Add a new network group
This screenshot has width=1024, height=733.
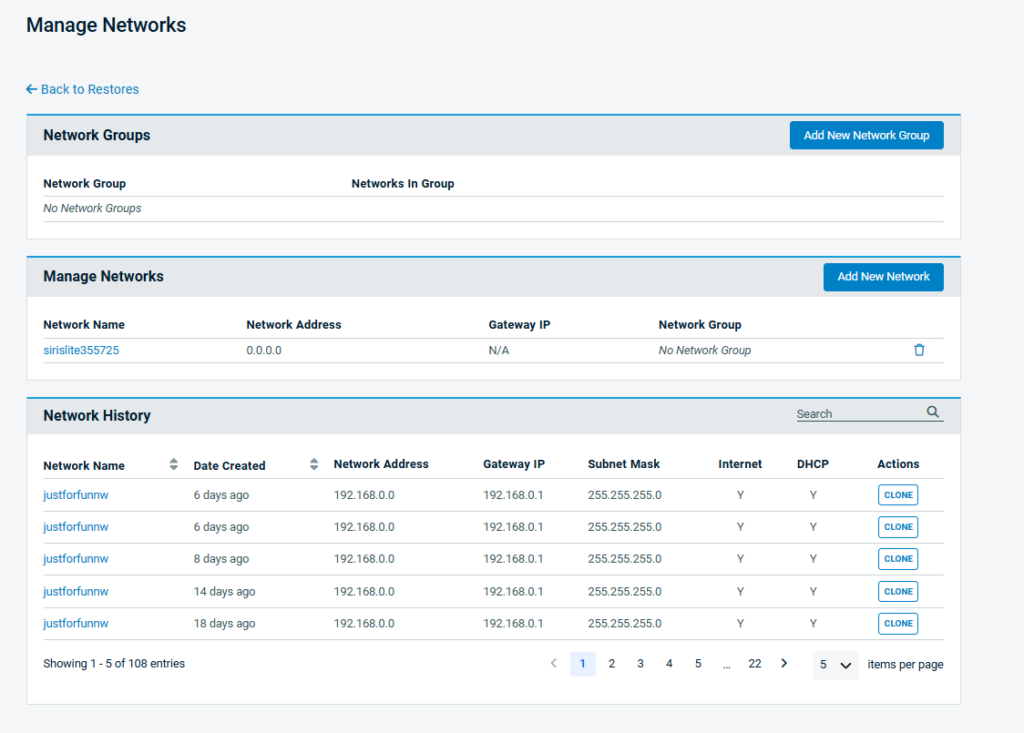[866, 135]
